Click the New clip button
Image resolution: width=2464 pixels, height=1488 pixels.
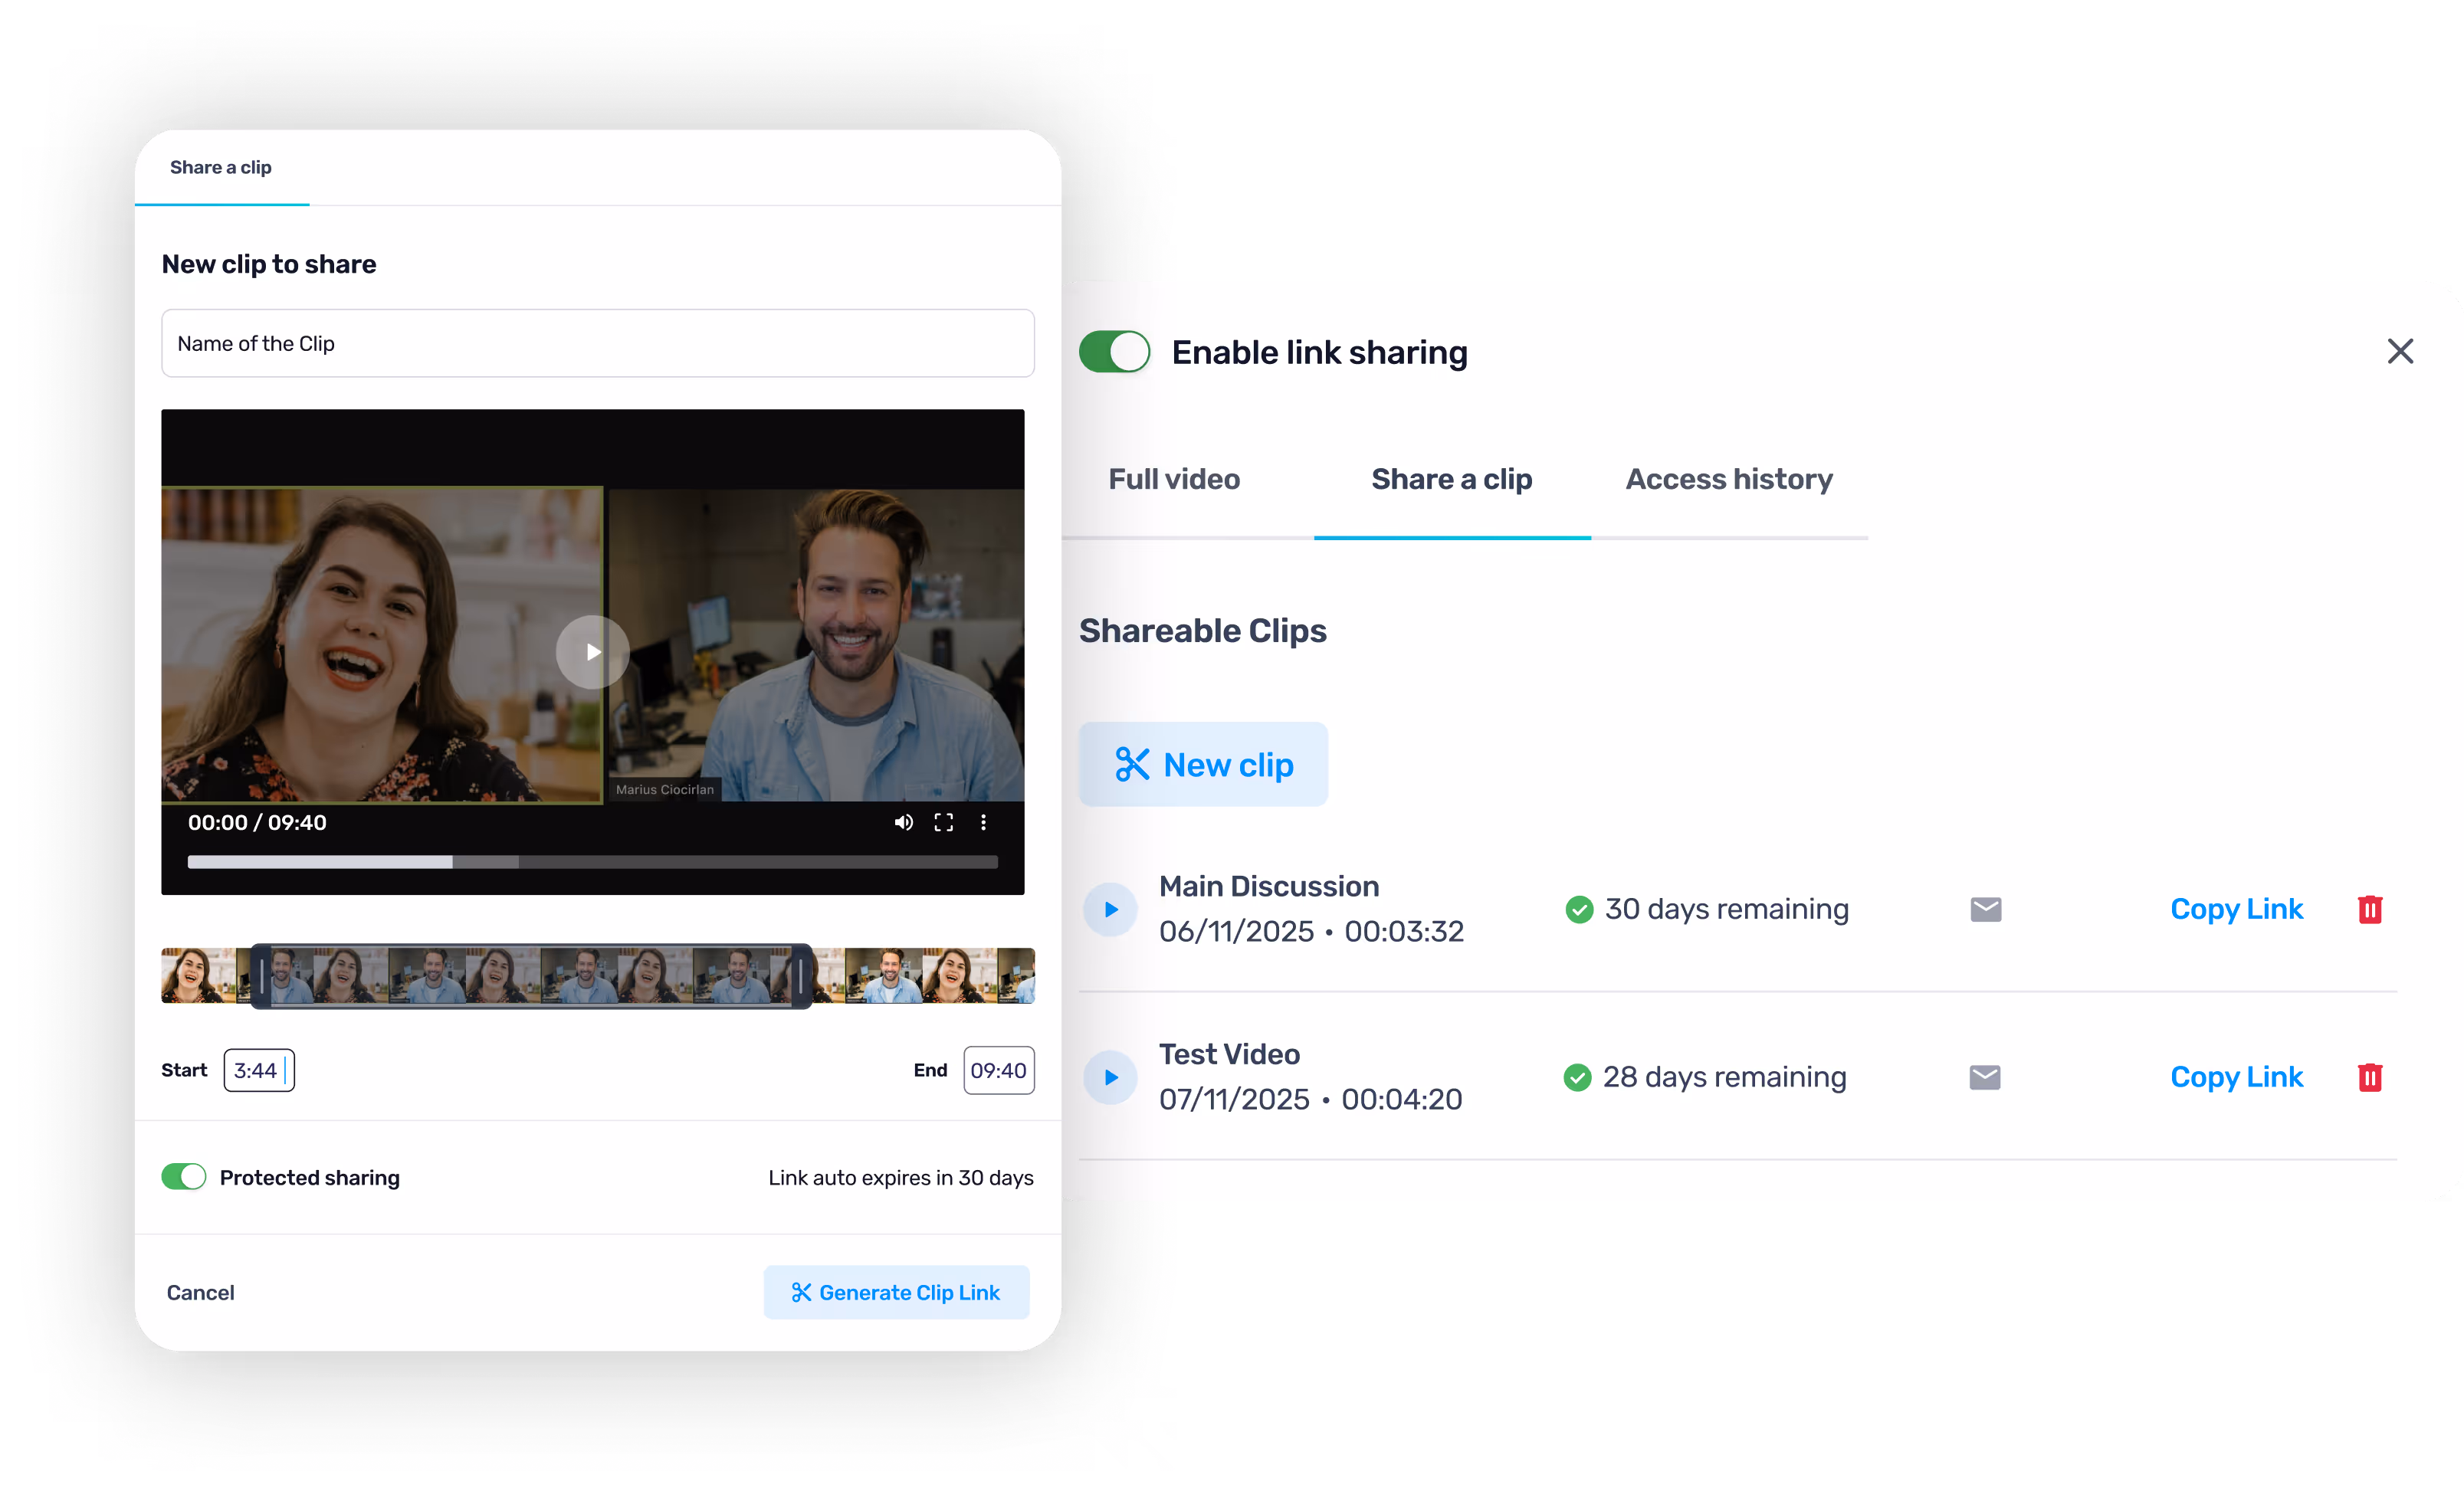pyautogui.click(x=1203, y=765)
